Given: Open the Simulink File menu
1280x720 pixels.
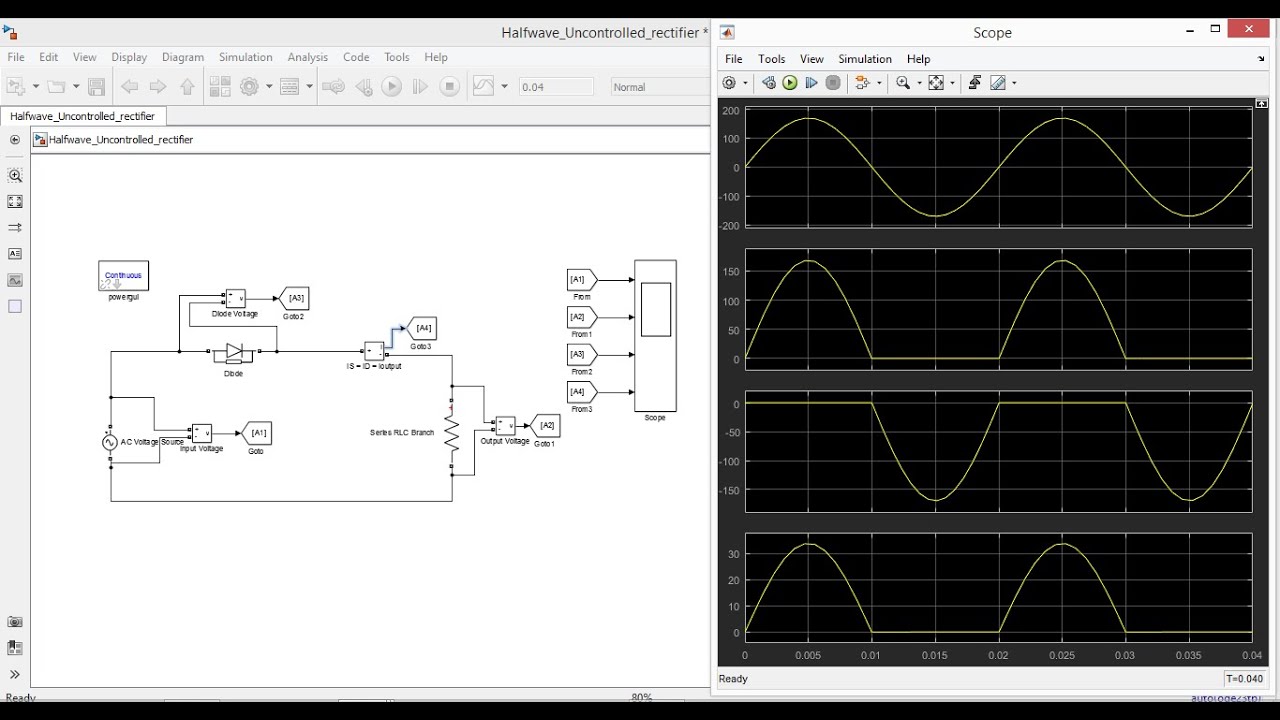Looking at the screenshot, I should tap(15, 57).
